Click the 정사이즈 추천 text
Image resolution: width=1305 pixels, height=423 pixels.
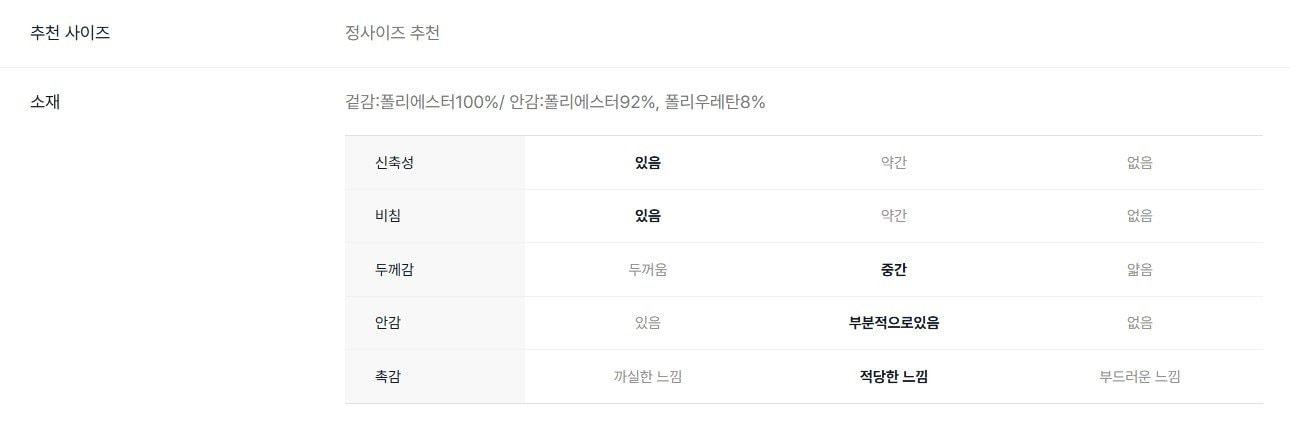392,33
